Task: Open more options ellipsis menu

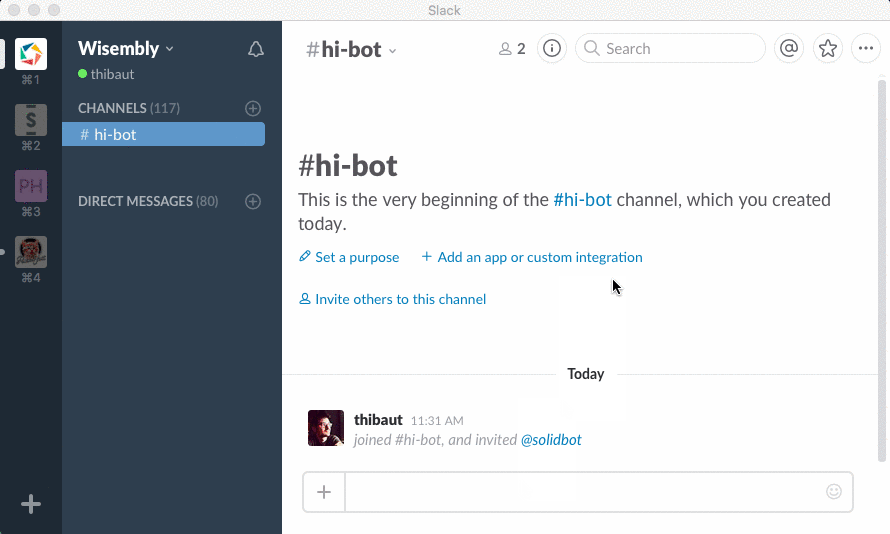Action: (x=866, y=49)
